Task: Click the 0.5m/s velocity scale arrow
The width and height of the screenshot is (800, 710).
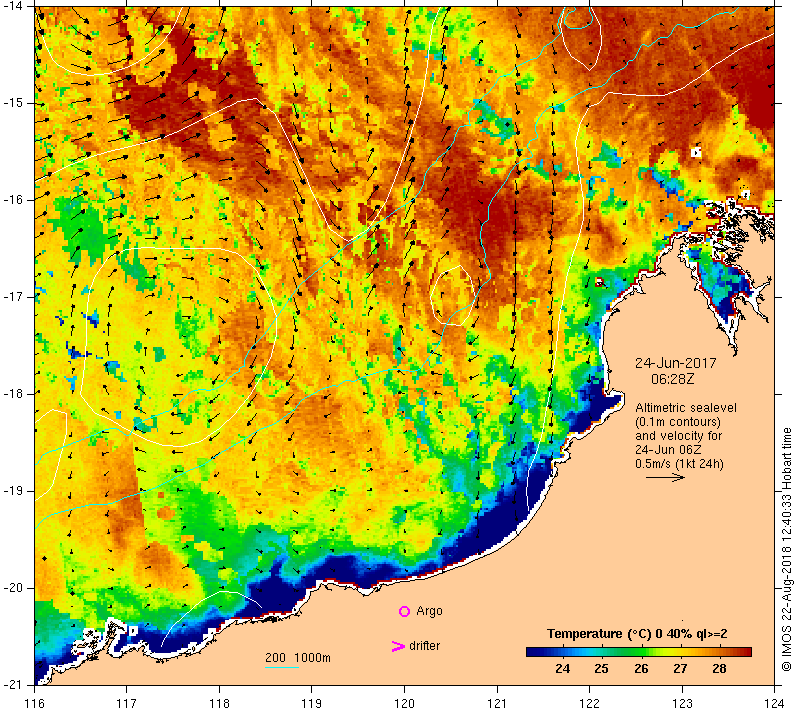Action: pyautogui.click(x=665, y=477)
